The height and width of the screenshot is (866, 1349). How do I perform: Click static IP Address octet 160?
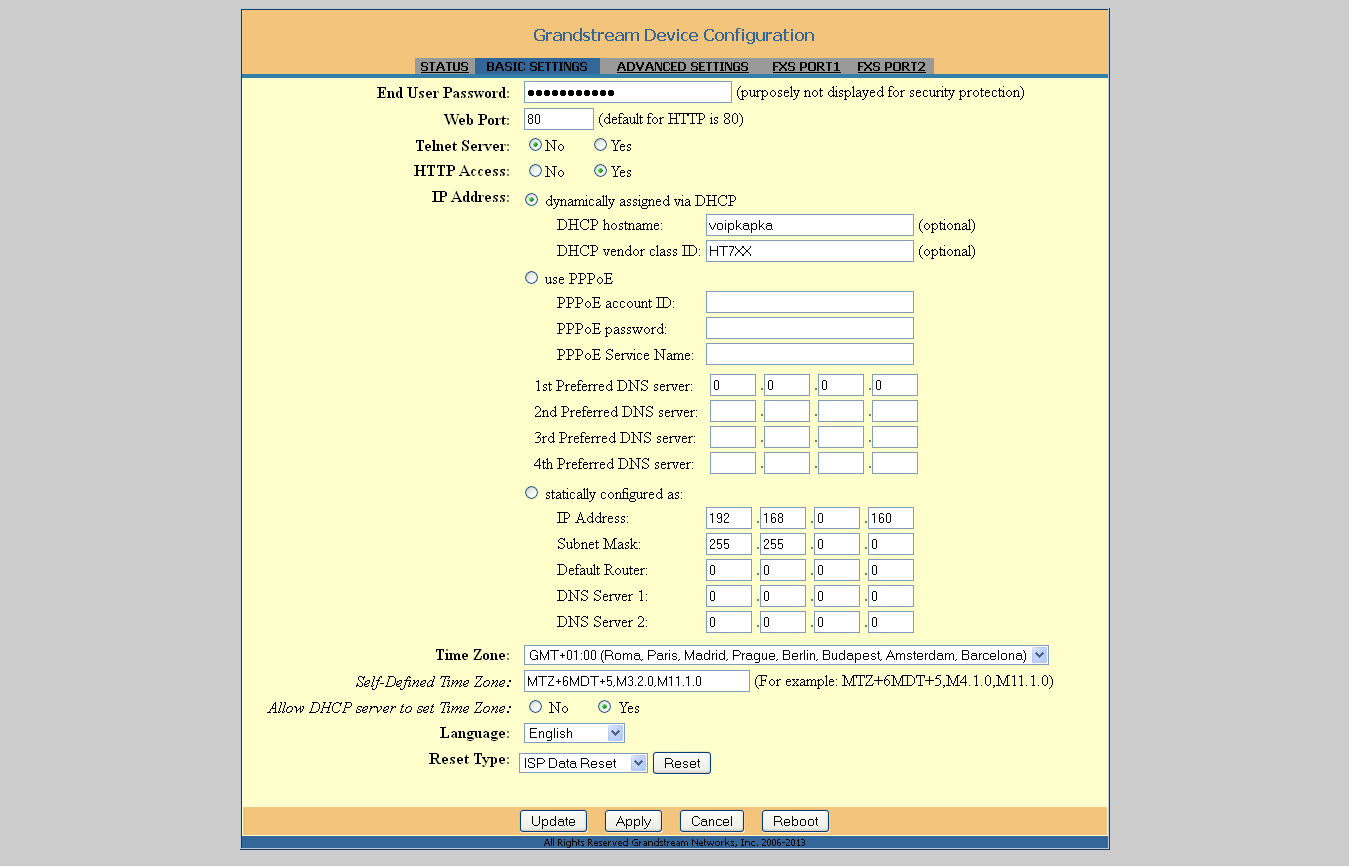pos(891,518)
